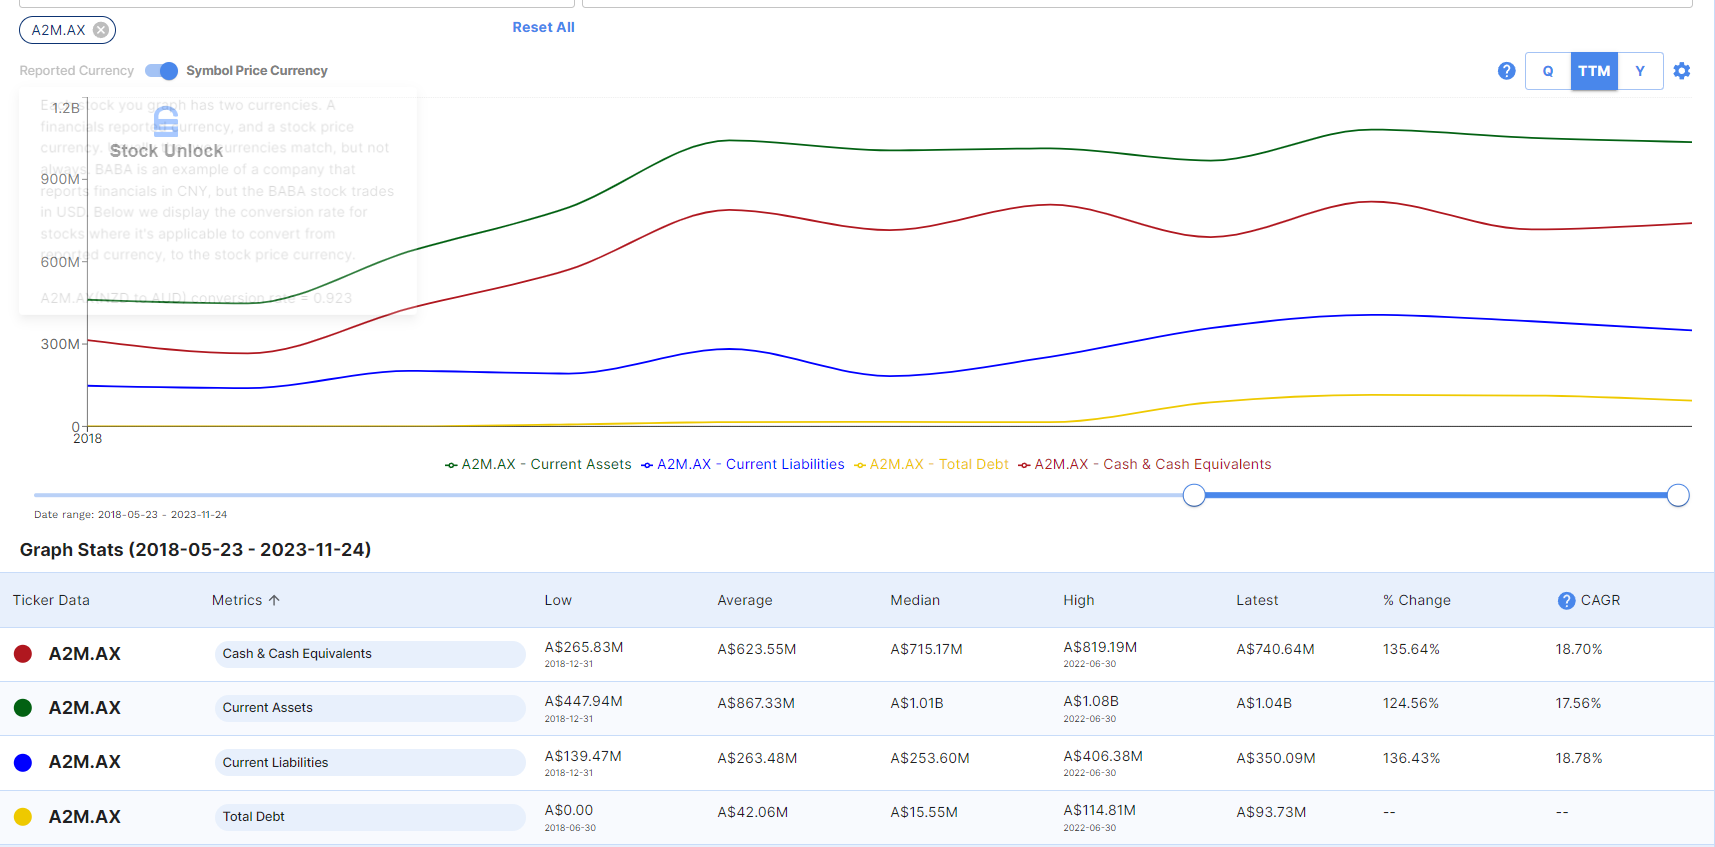Click blue swatch for Current Liabilities row
The height and width of the screenshot is (847, 1715).
coord(23,762)
